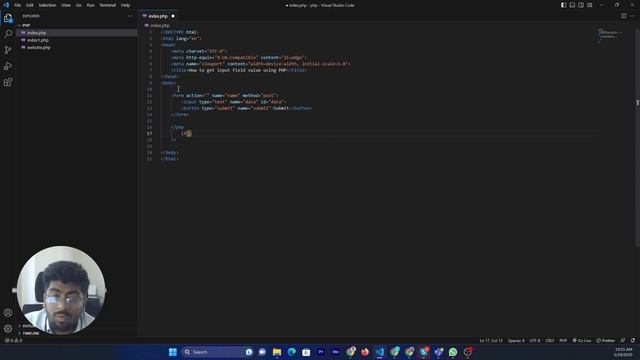Open Microsoft Teams from the taskbar
Screen dimensions: 640x360
438,352
